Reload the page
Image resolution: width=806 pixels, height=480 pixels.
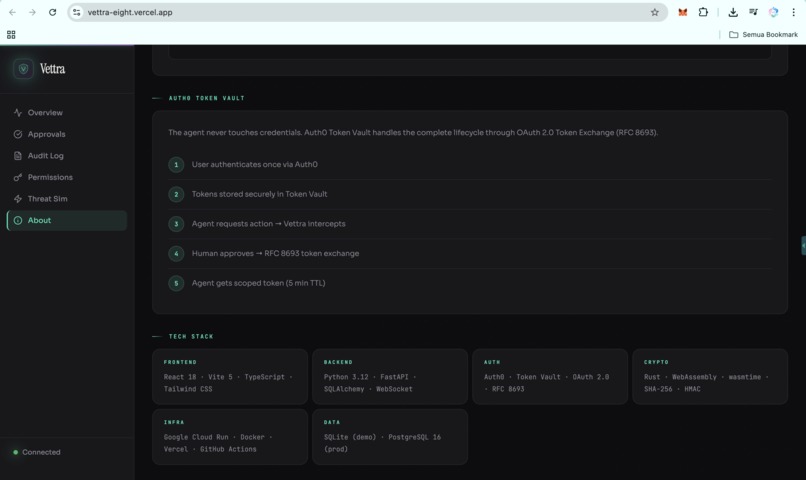pyautogui.click(x=52, y=12)
